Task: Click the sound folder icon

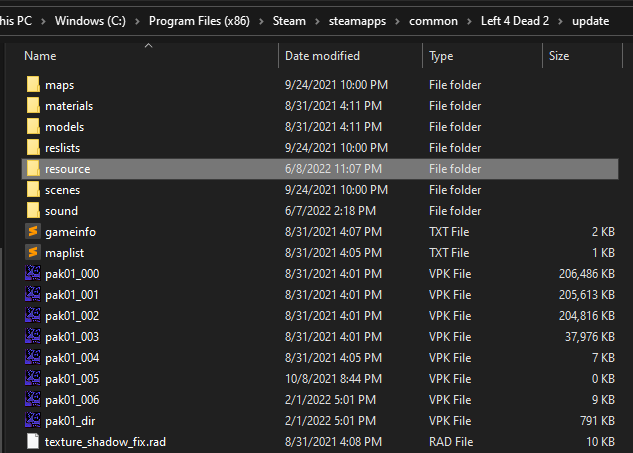Action: coord(33,211)
